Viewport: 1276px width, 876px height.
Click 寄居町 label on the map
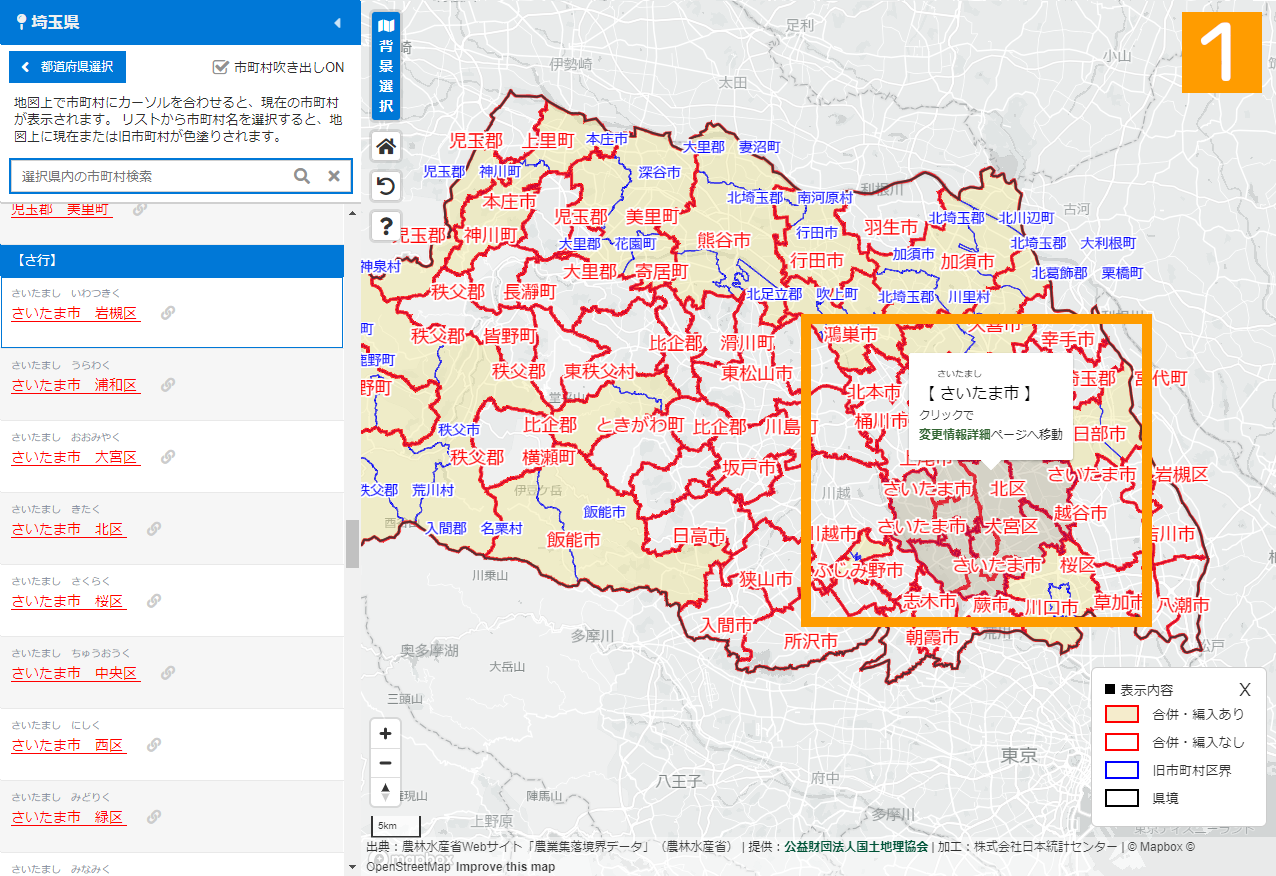[663, 272]
